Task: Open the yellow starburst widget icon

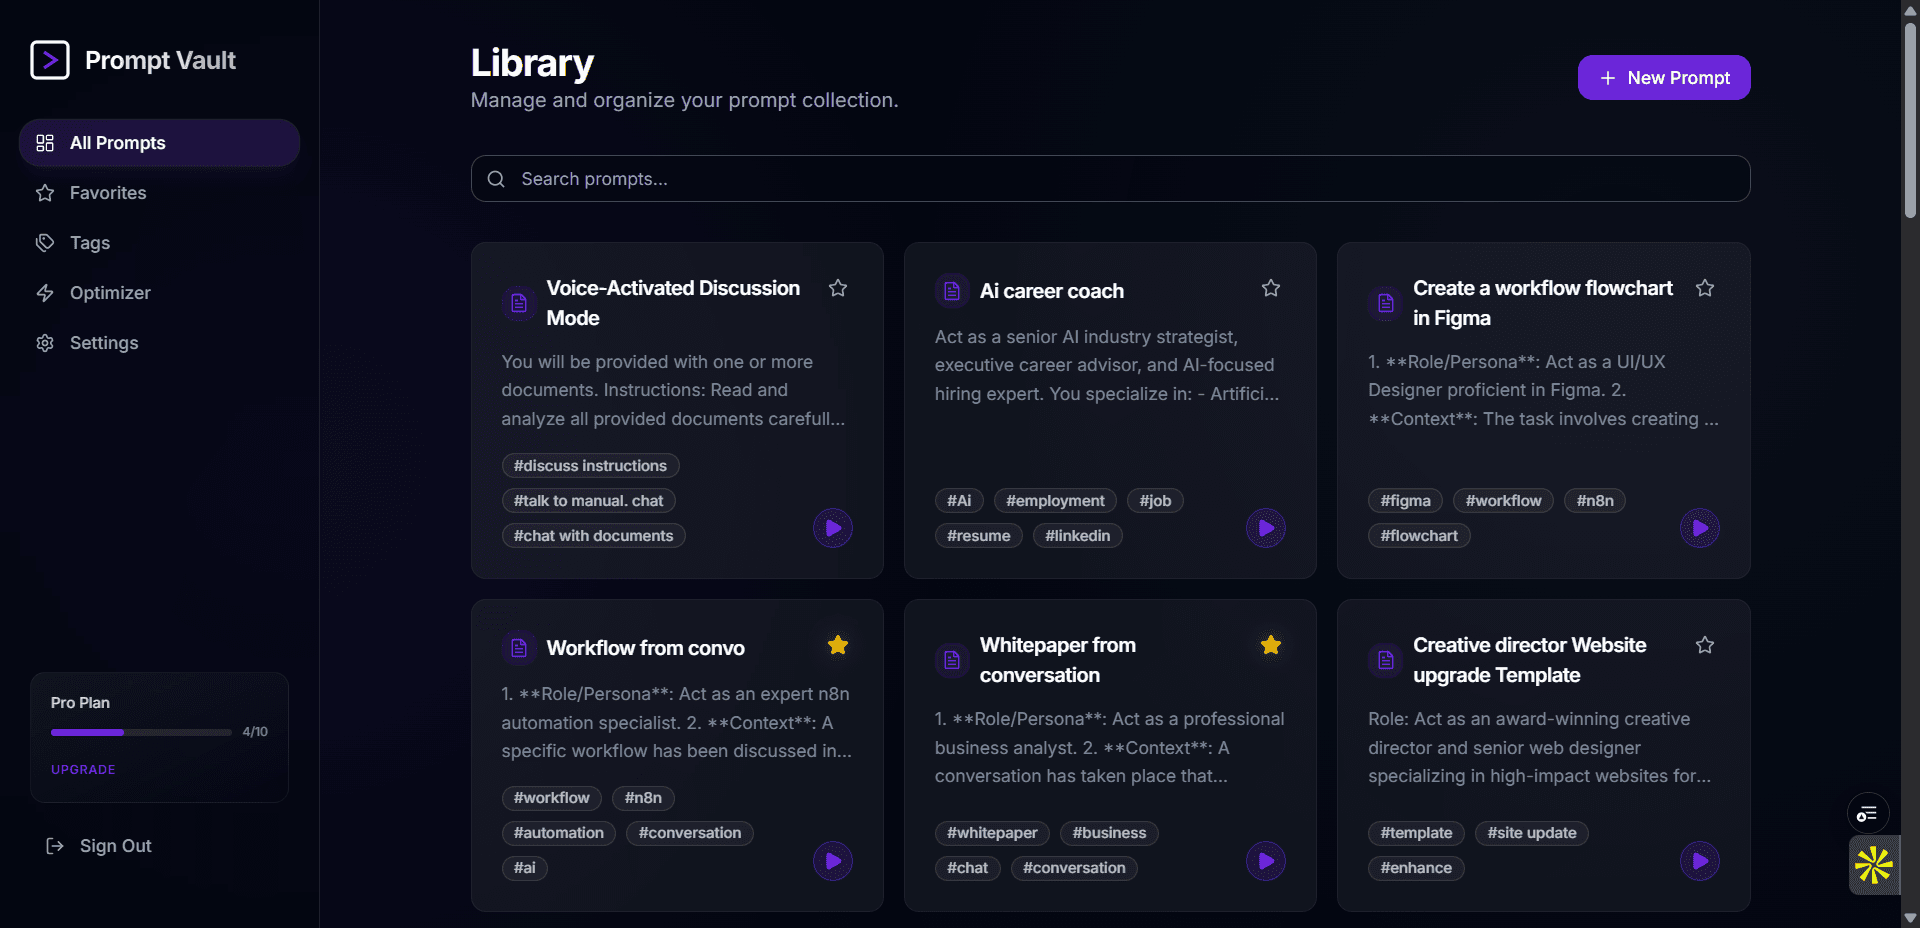Action: [x=1873, y=865]
